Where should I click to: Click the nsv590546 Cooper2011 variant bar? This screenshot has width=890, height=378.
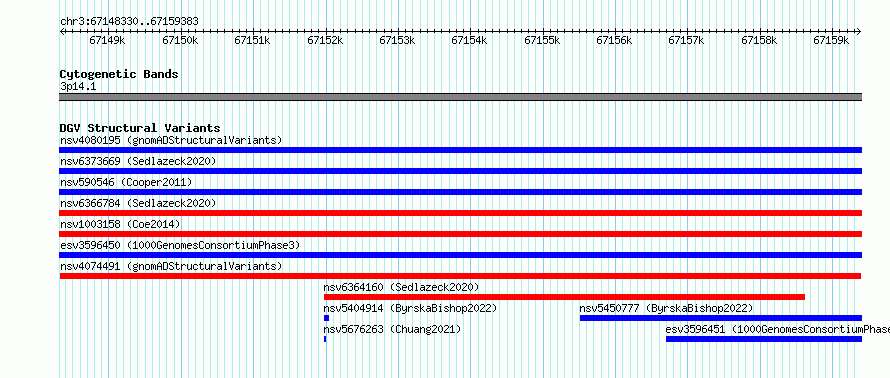pos(460,192)
